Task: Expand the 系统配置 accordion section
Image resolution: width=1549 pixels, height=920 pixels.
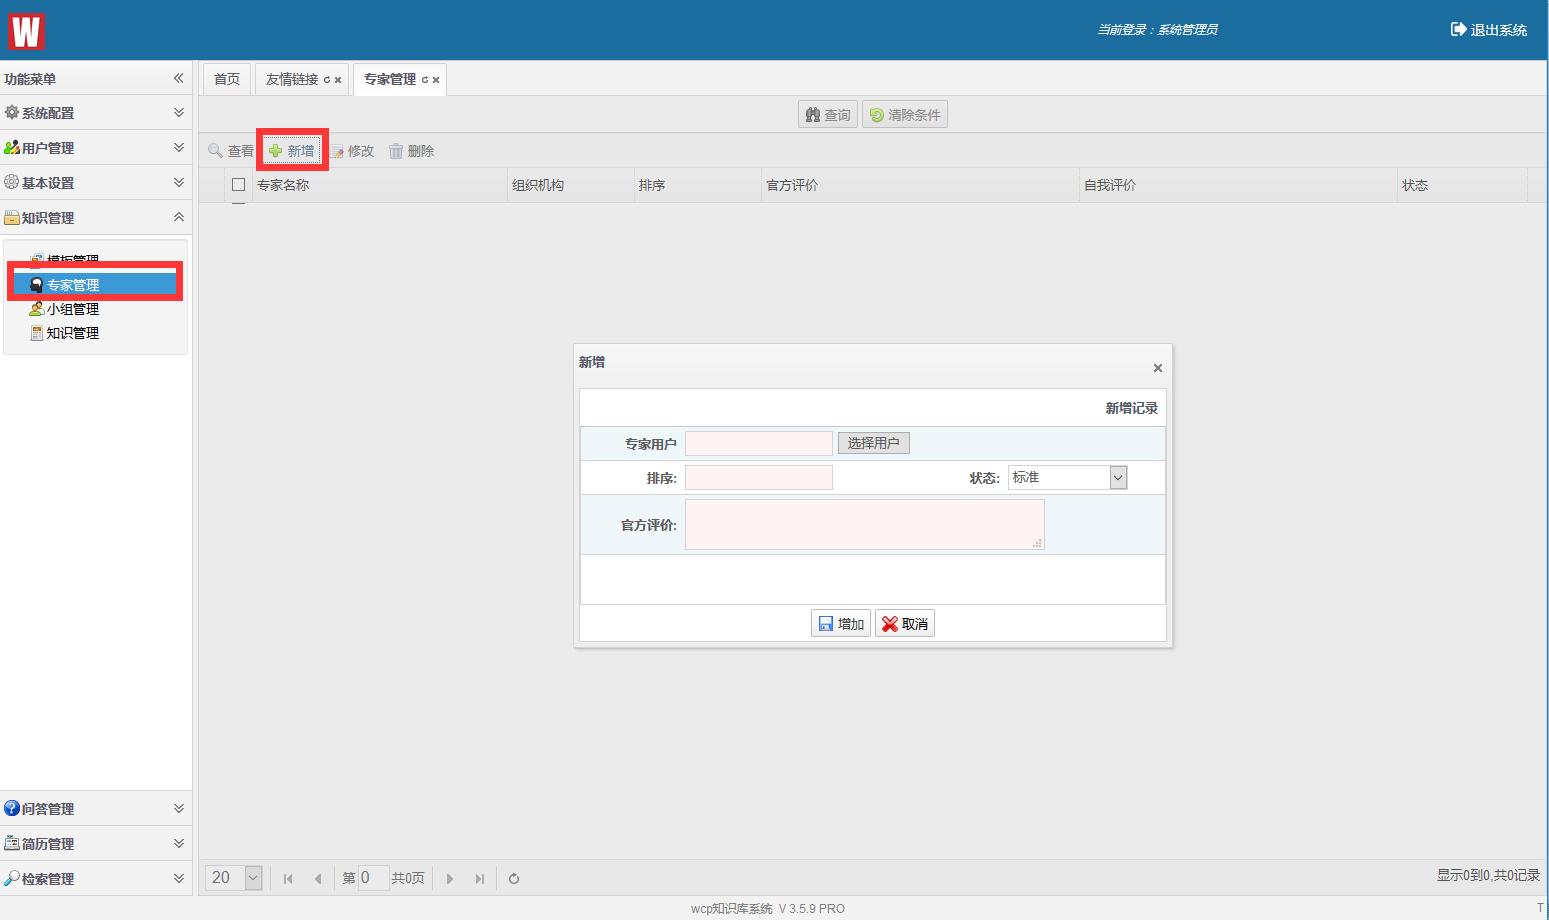Action: 95,113
